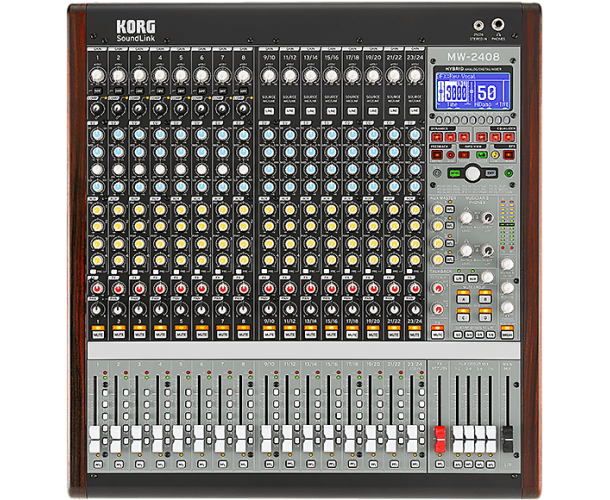Screen dimensions: 610x500
Task: Click the headphone PHONES jack at top right
Action: pos(498,25)
